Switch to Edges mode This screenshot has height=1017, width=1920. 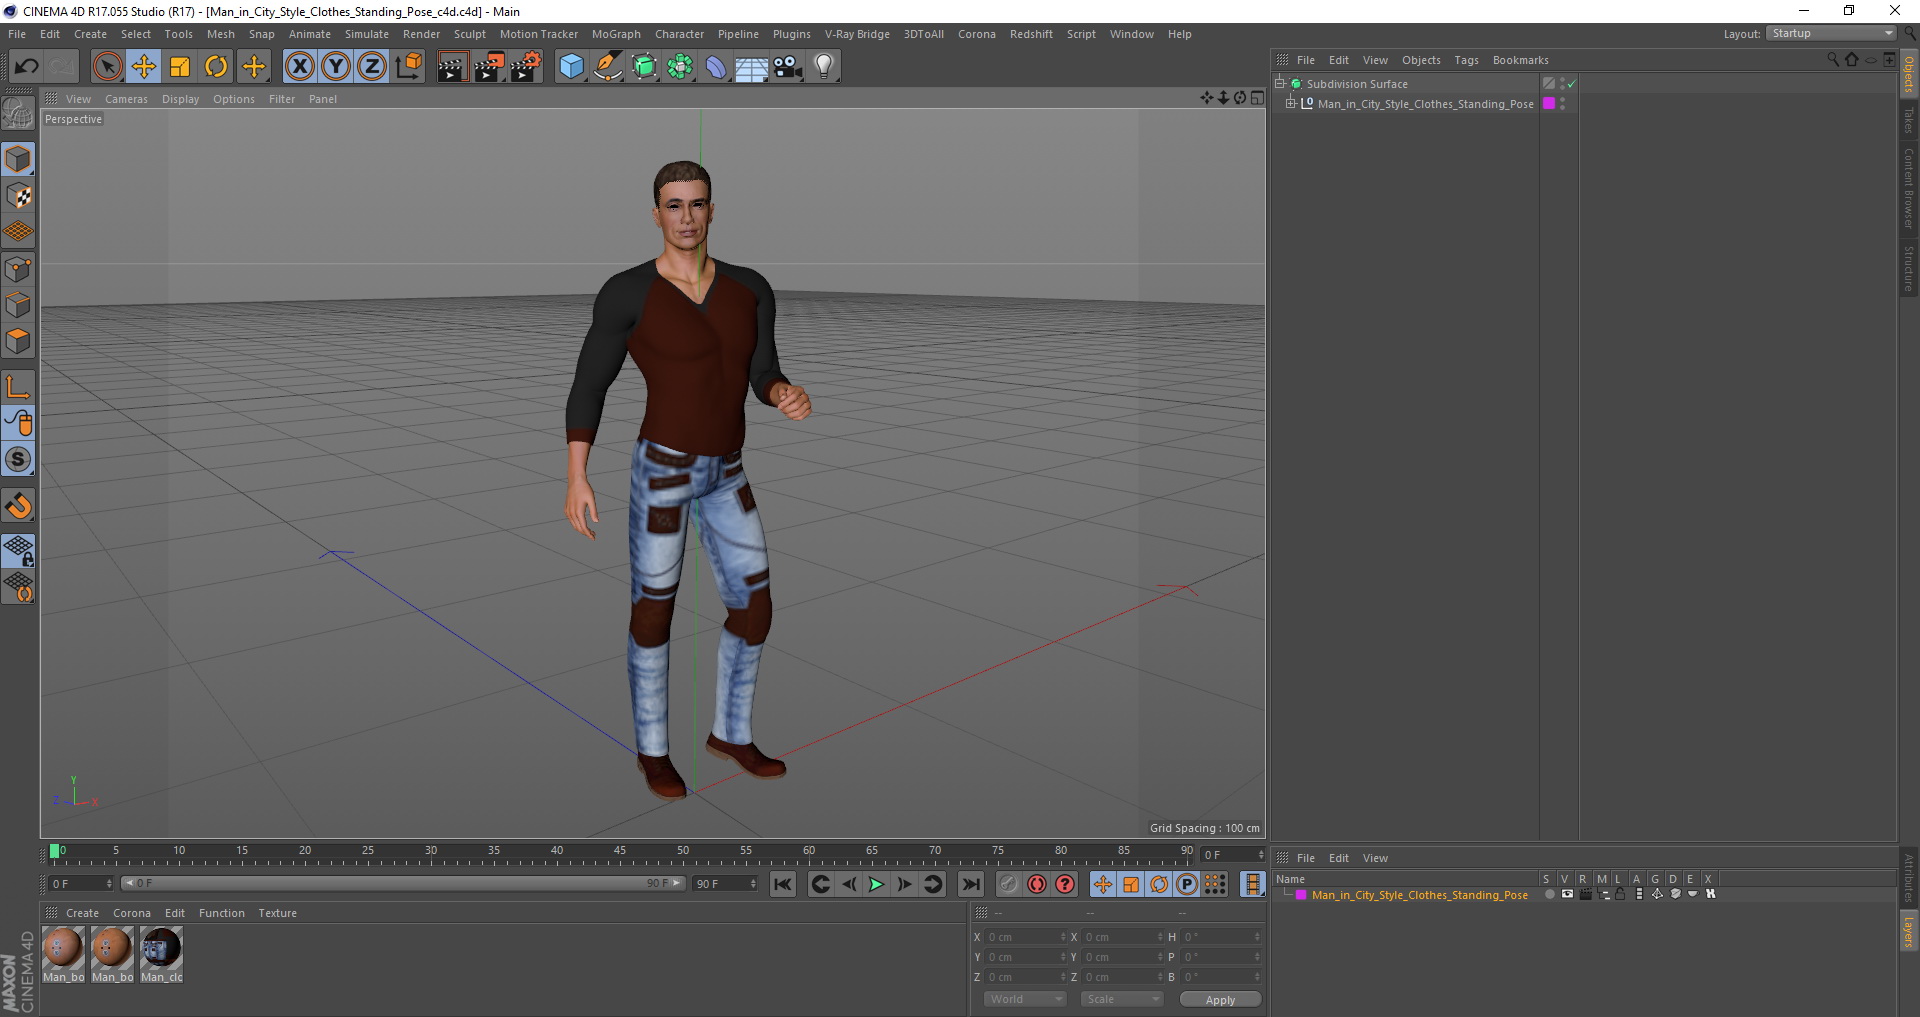click(18, 305)
